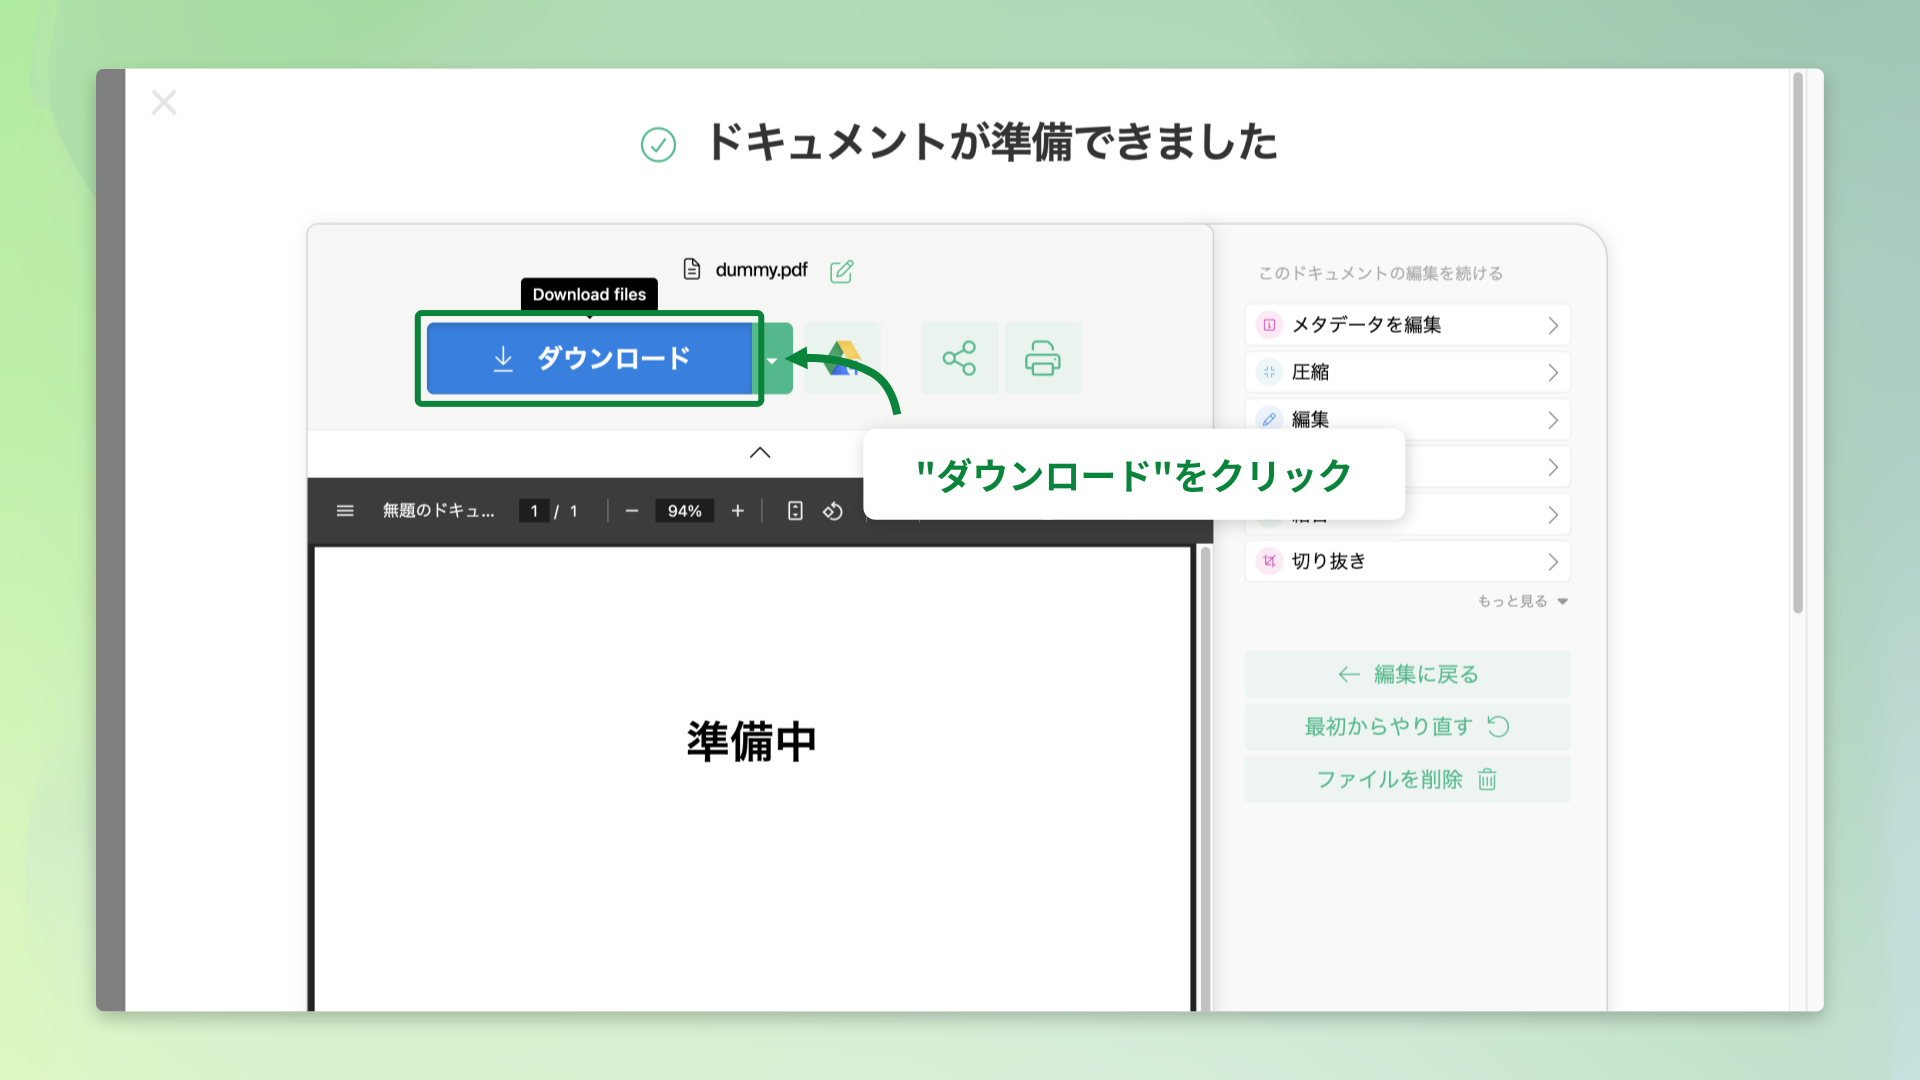Select 圧縮 option

(x=1407, y=372)
